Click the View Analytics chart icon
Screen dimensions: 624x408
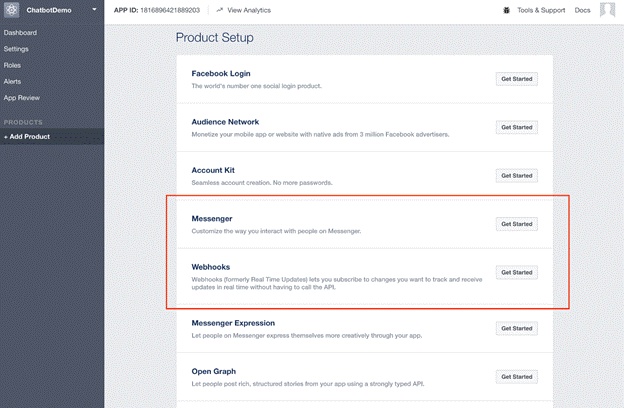tap(219, 10)
